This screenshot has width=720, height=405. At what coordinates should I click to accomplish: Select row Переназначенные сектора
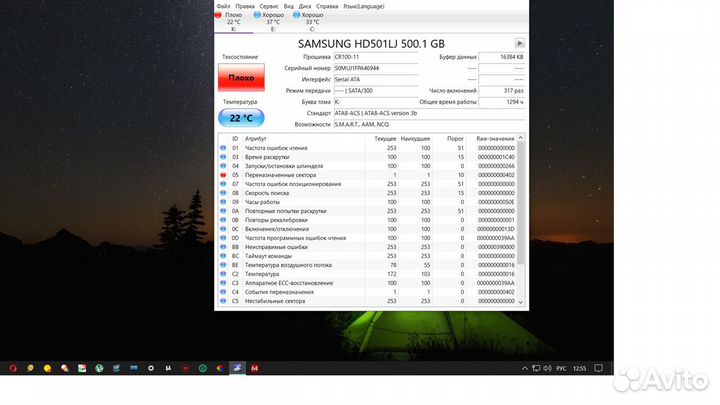coord(368,175)
